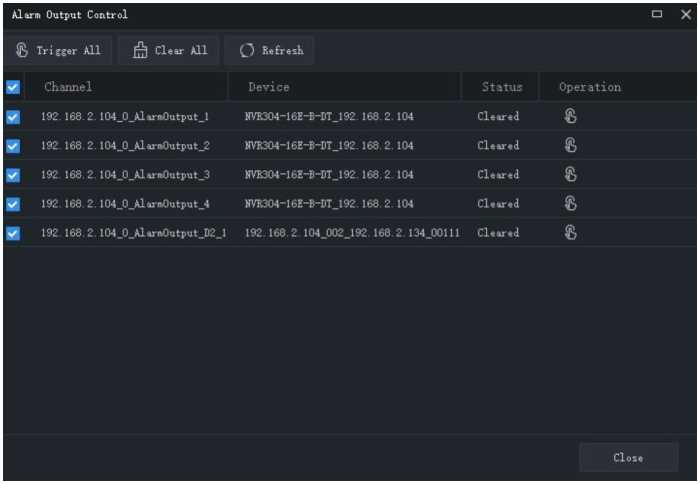This screenshot has height=484, width=700.
Task: Sort by the Device column header
Action: click(x=269, y=87)
